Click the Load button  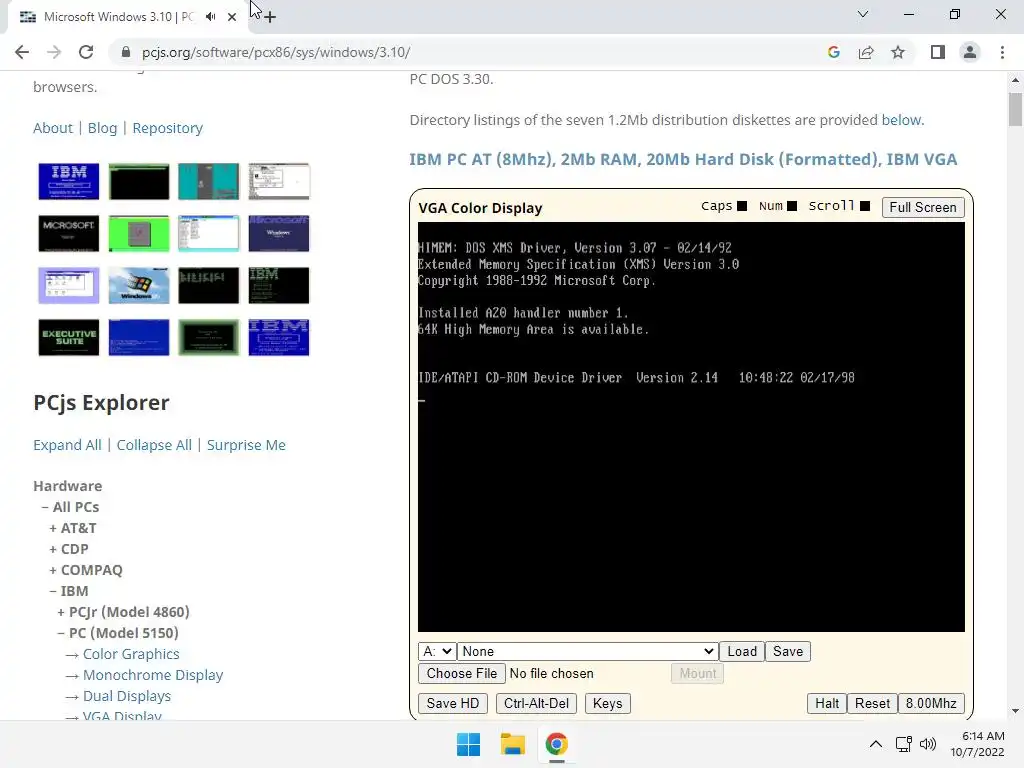[742, 651]
